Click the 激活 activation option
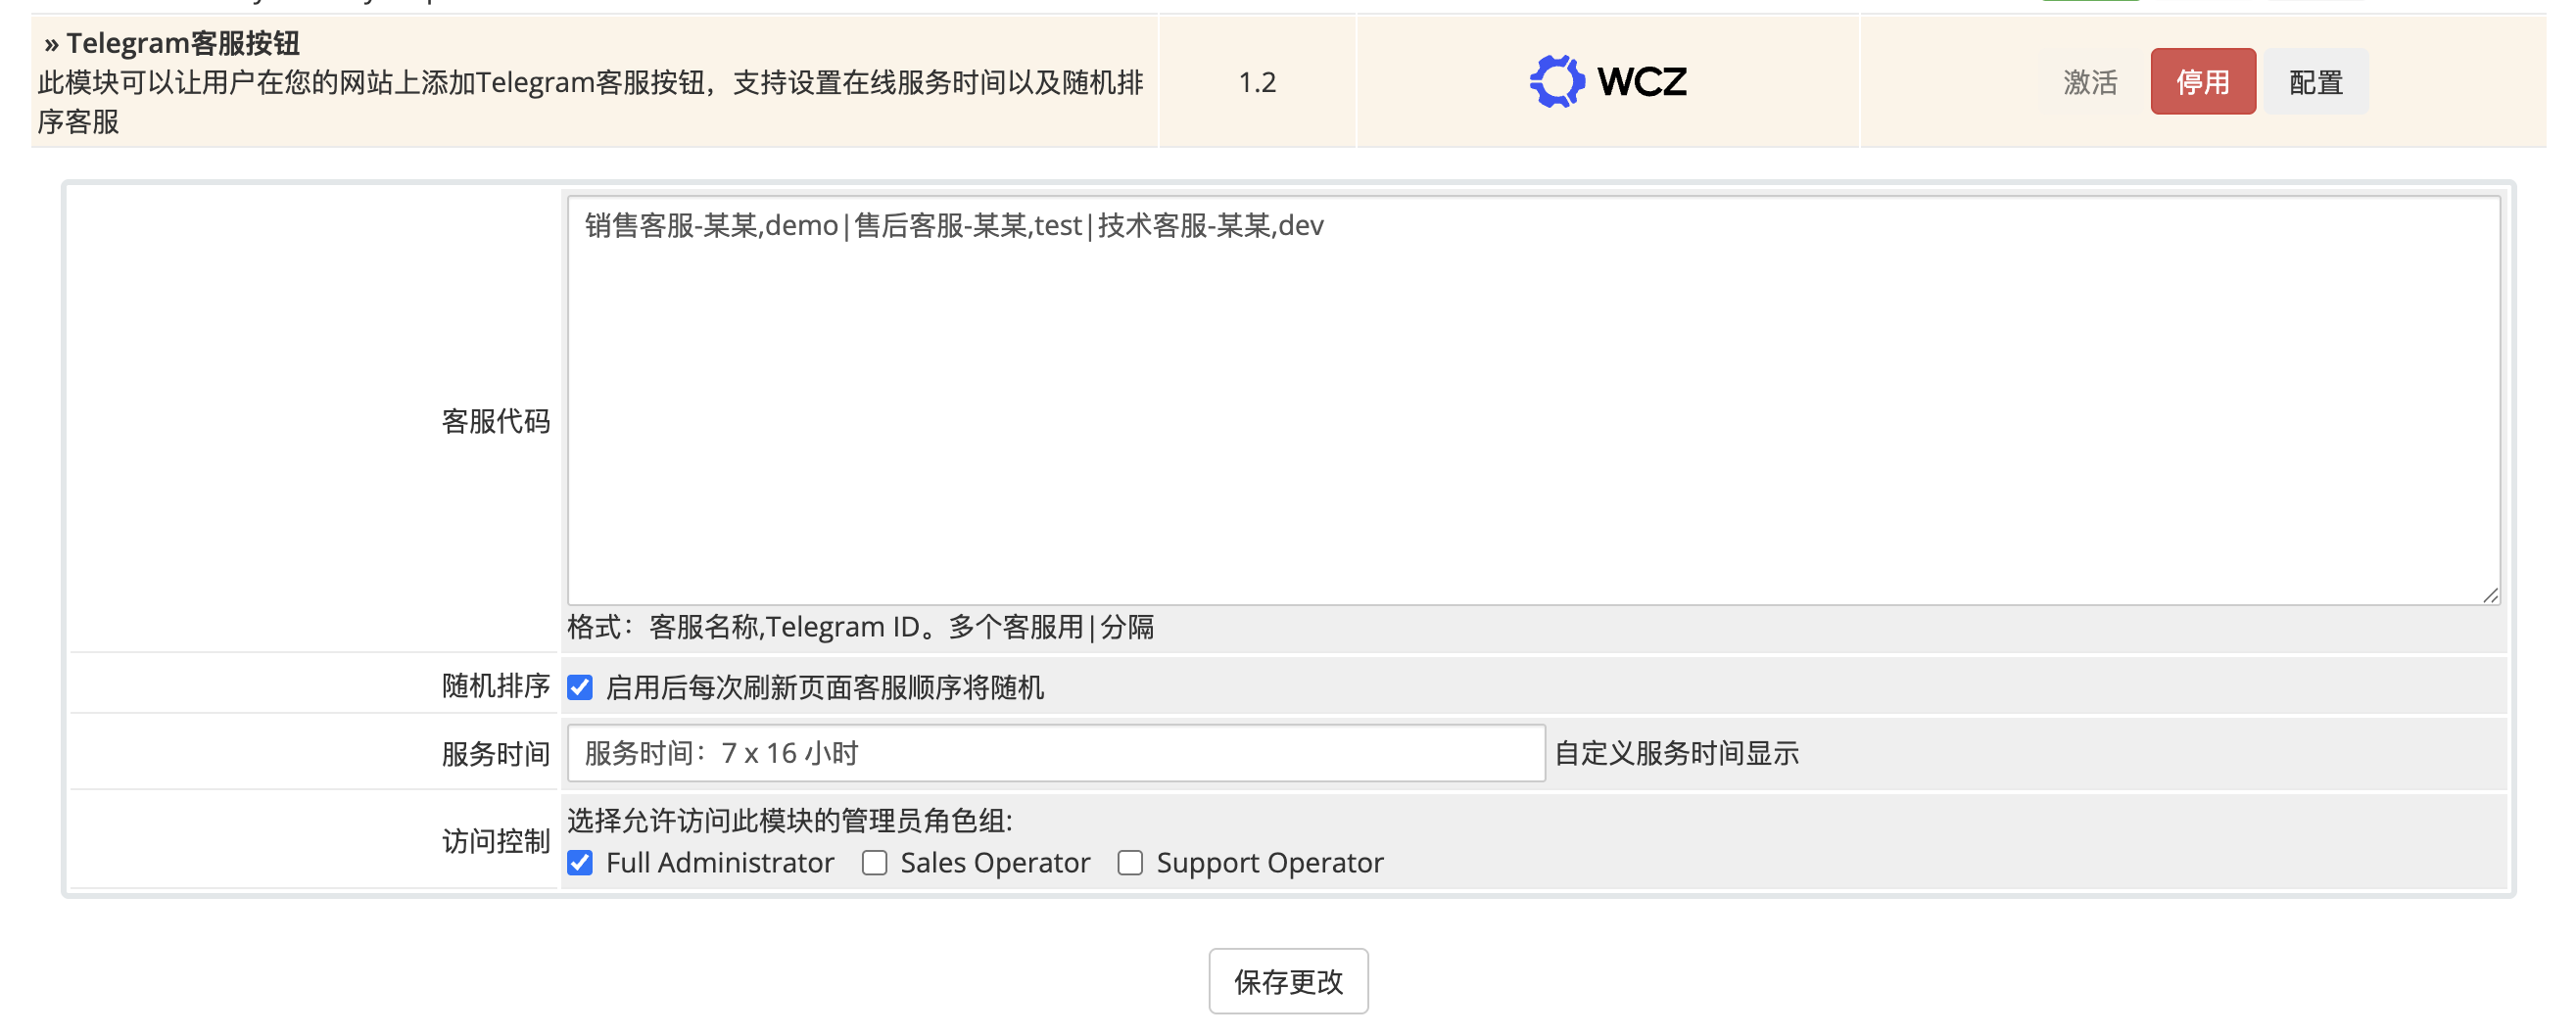Screen dimensions: 2576x1036 (2090, 82)
